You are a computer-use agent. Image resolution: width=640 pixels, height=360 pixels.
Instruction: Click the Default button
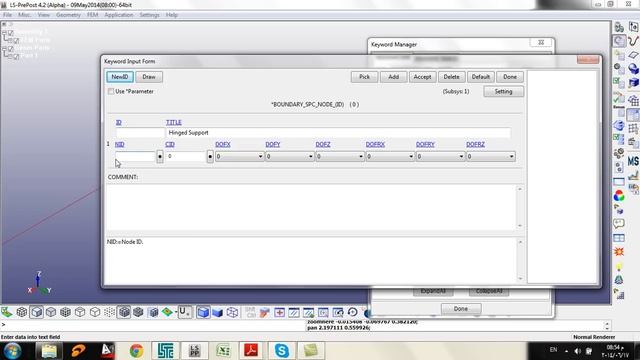480,77
